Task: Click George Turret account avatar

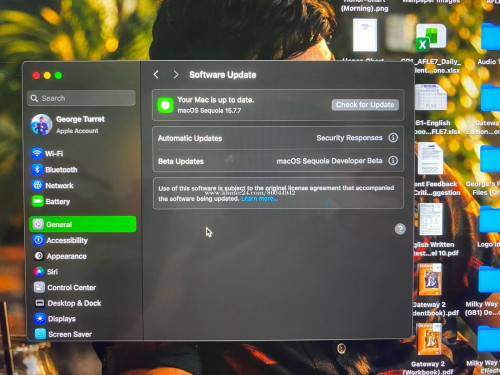Action: [41, 125]
